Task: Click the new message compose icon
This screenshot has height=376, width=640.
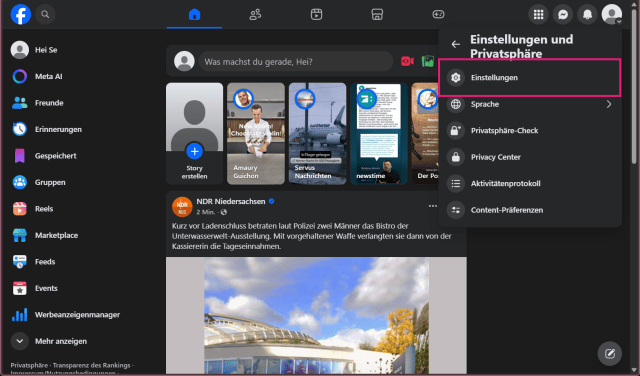Action: [609, 353]
